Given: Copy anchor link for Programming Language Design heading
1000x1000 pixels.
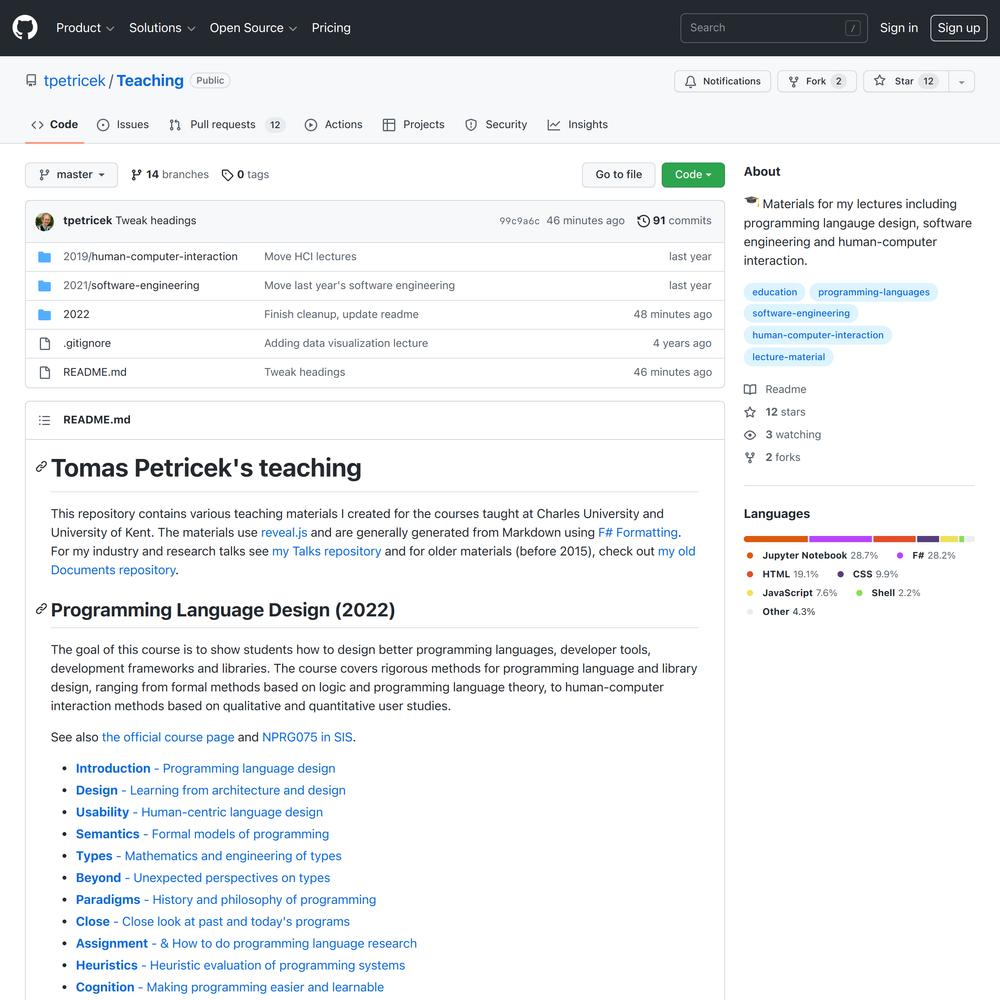Looking at the screenshot, I should tap(41, 609).
